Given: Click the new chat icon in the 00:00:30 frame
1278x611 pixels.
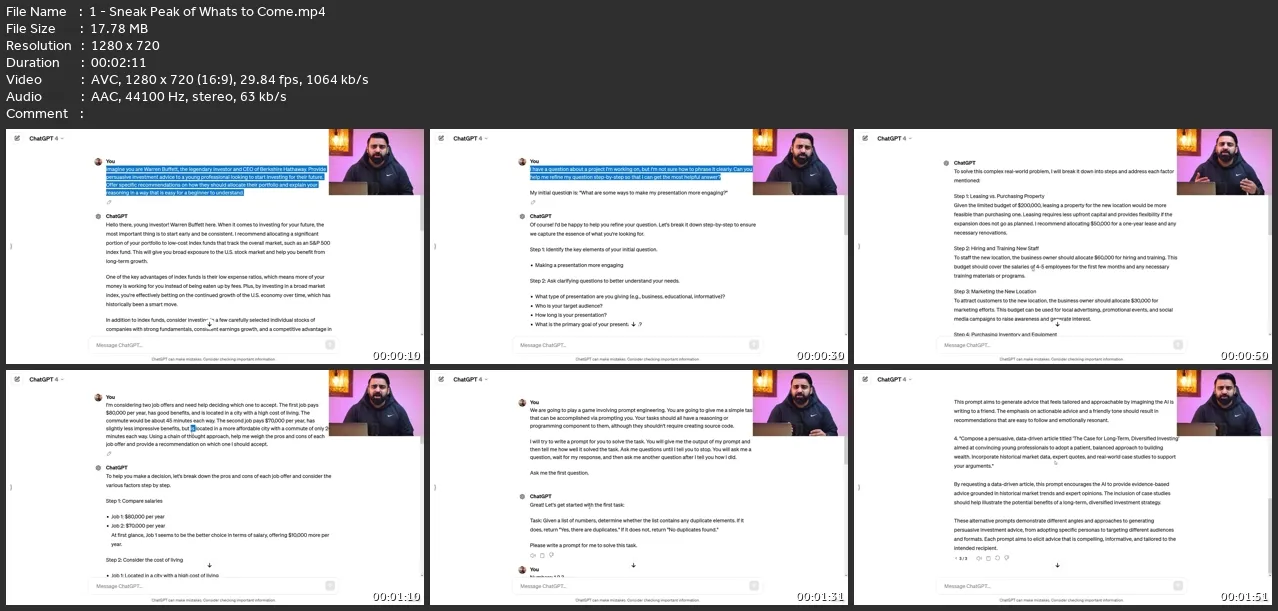Looking at the screenshot, I should tap(441, 138).
